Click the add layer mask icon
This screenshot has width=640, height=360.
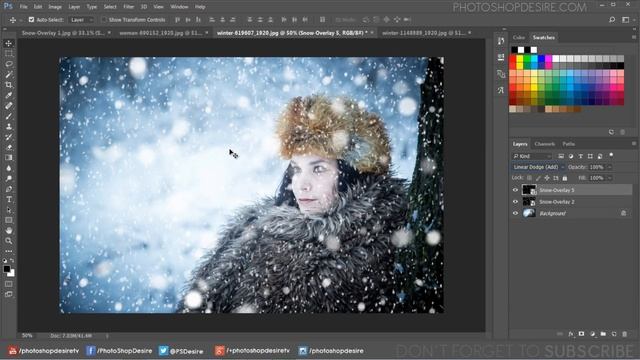point(582,334)
